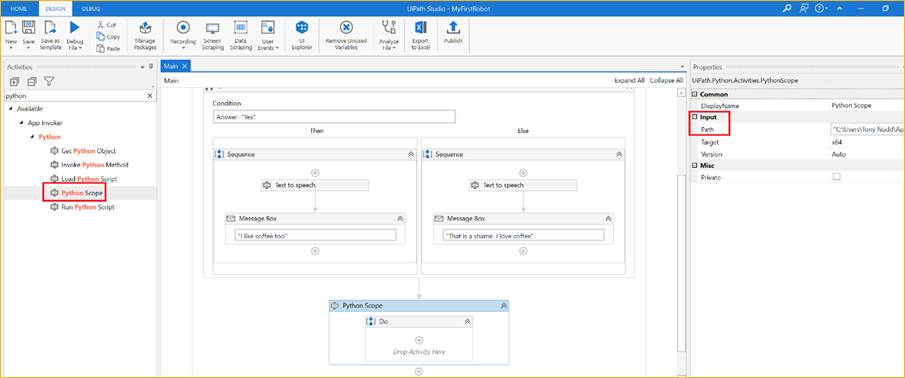Switch to the DEBUG ribbon tab
This screenshot has height=378, width=905.
click(x=90, y=9)
